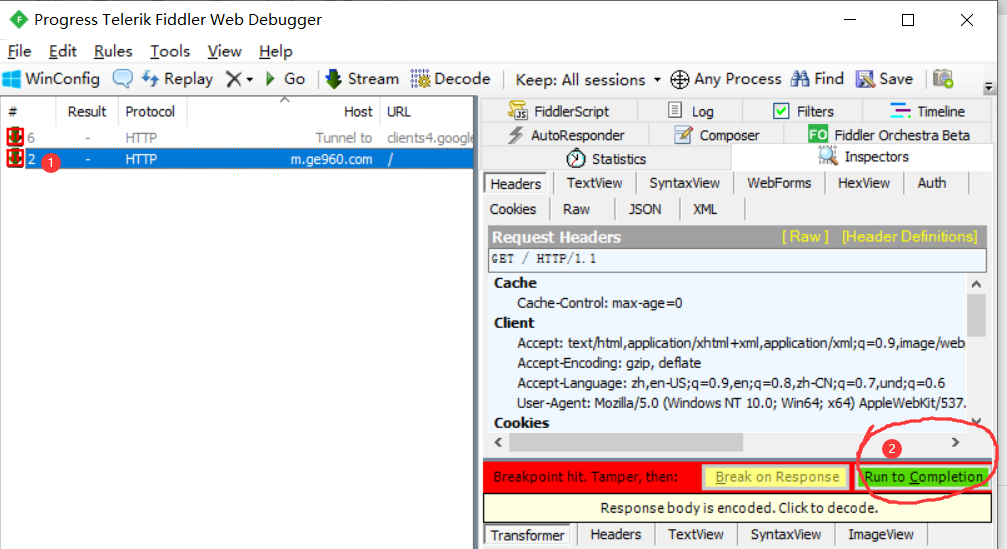Screen dimensions: 1007x549
Task: Click the headers vertical scrollbar up arrow
Action: pos(976,284)
